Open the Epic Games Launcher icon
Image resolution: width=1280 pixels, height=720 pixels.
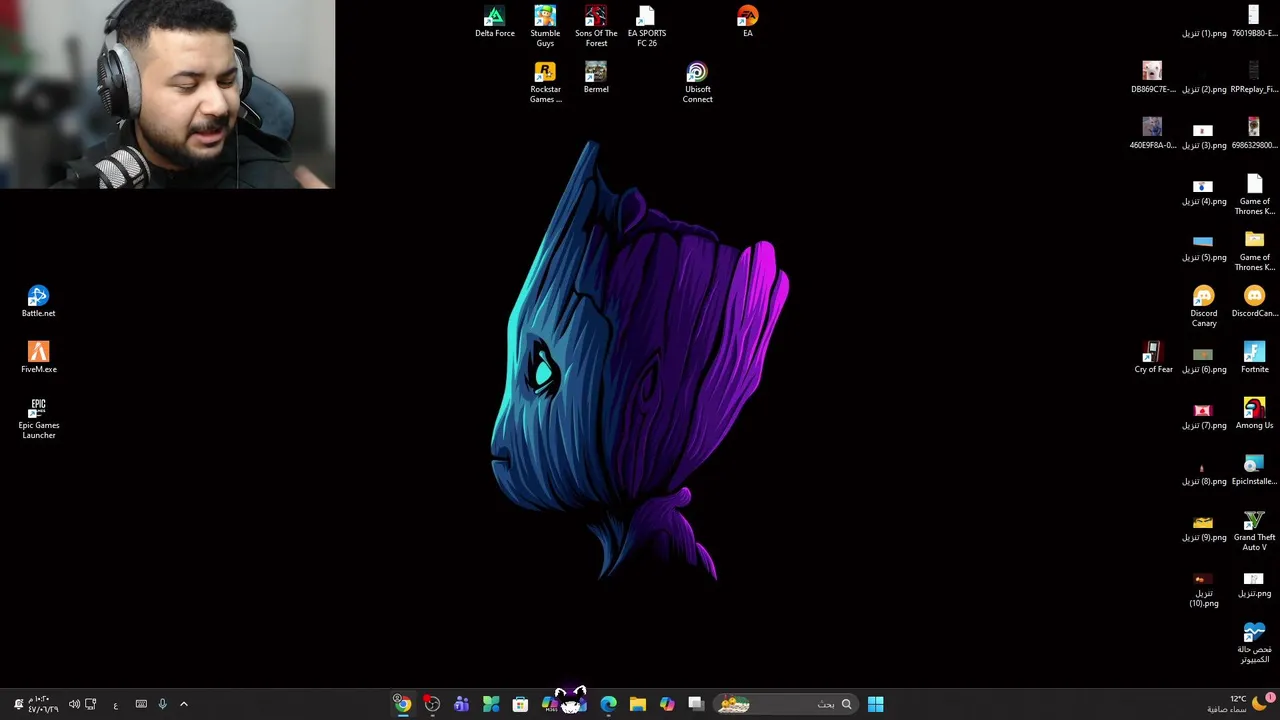[x=38, y=419]
